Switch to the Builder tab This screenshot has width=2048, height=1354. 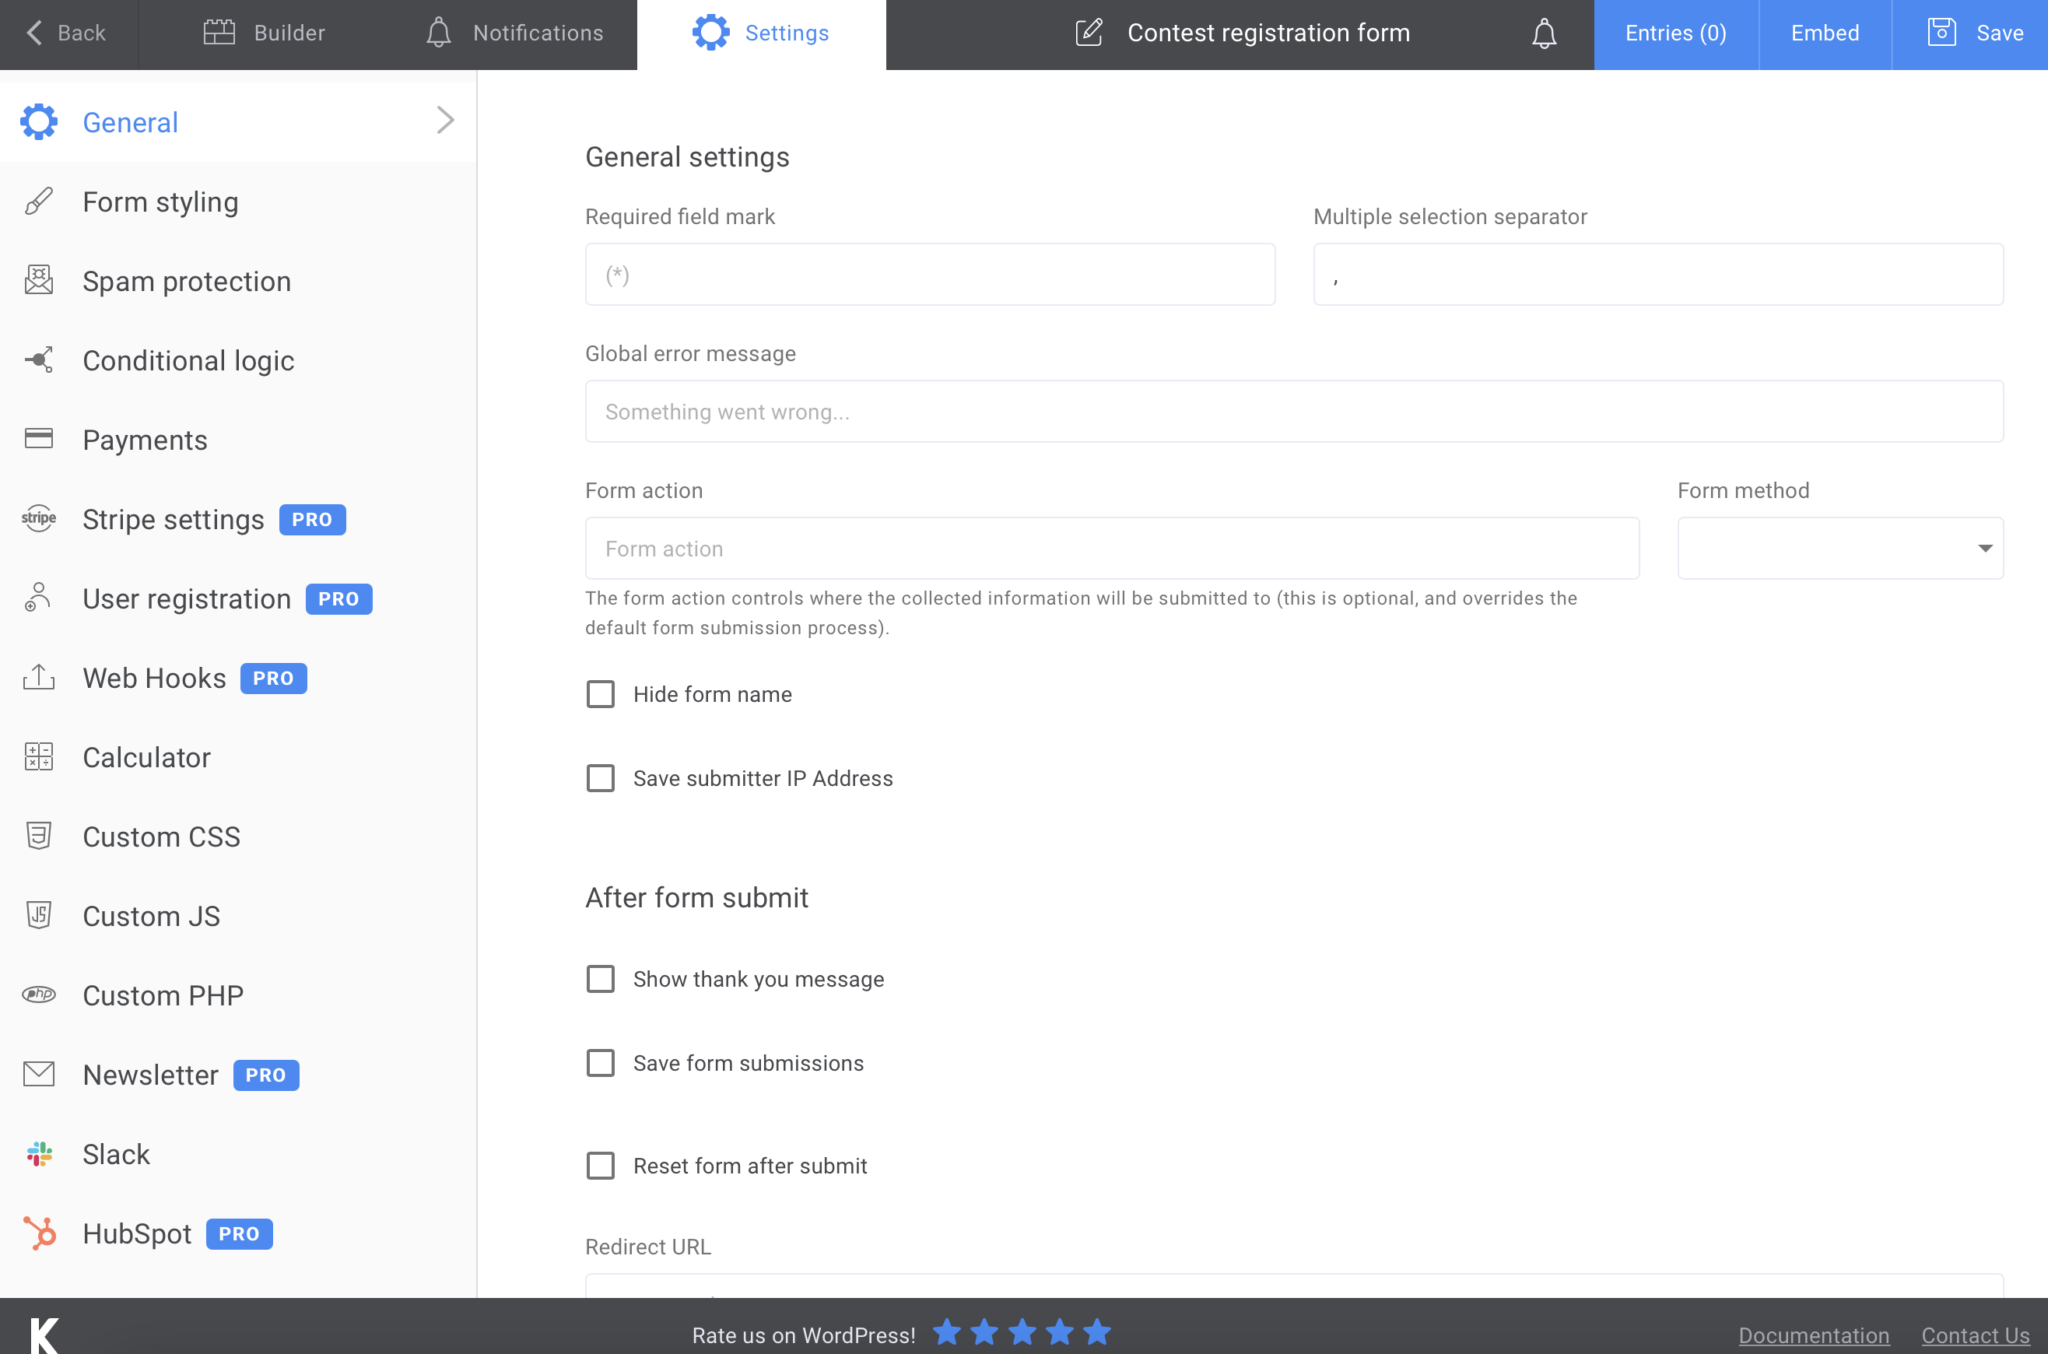pyautogui.click(x=289, y=33)
